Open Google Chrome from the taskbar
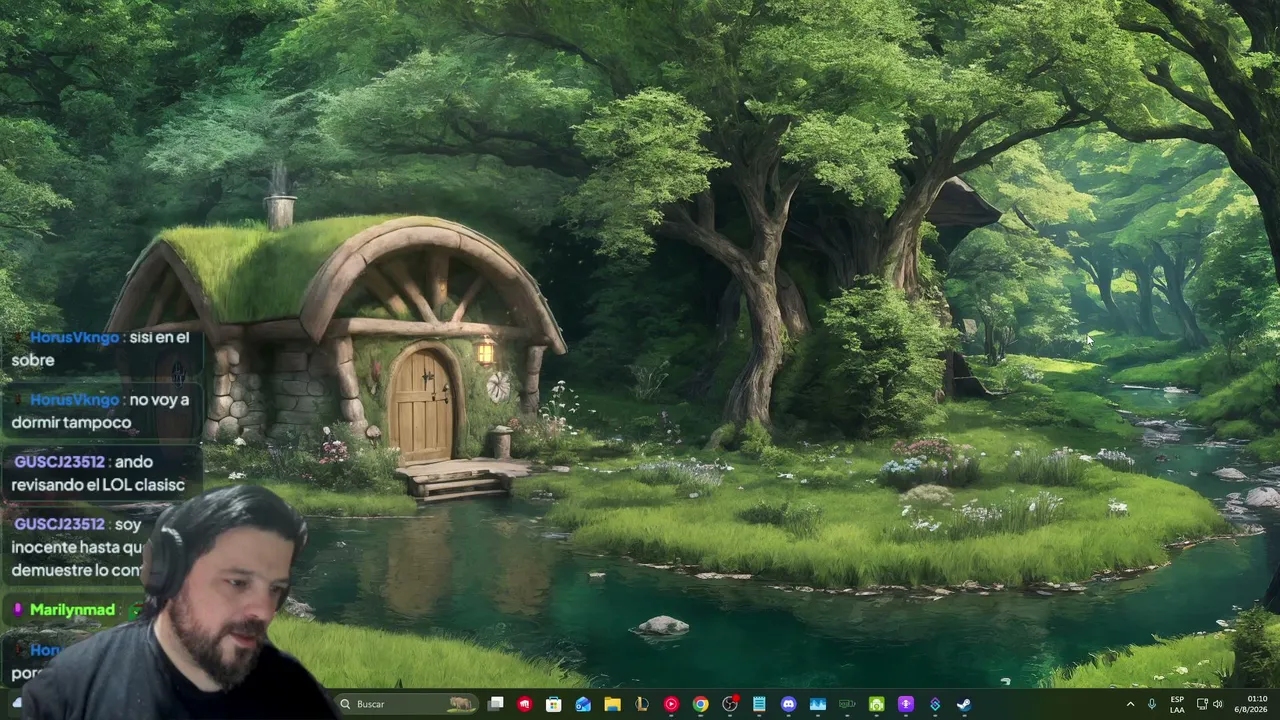This screenshot has width=1280, height=720. click(x=700, y=704)
